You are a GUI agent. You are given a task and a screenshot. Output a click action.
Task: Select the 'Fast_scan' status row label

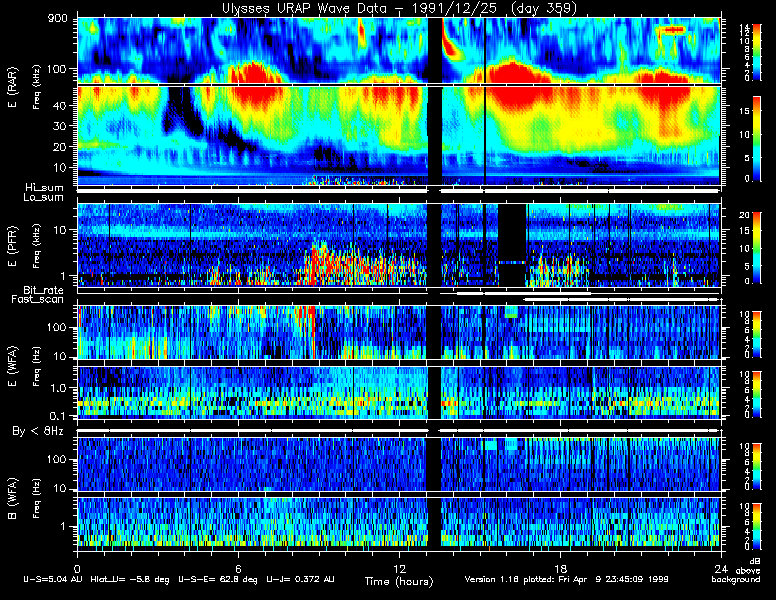click(x=38, y=299)
